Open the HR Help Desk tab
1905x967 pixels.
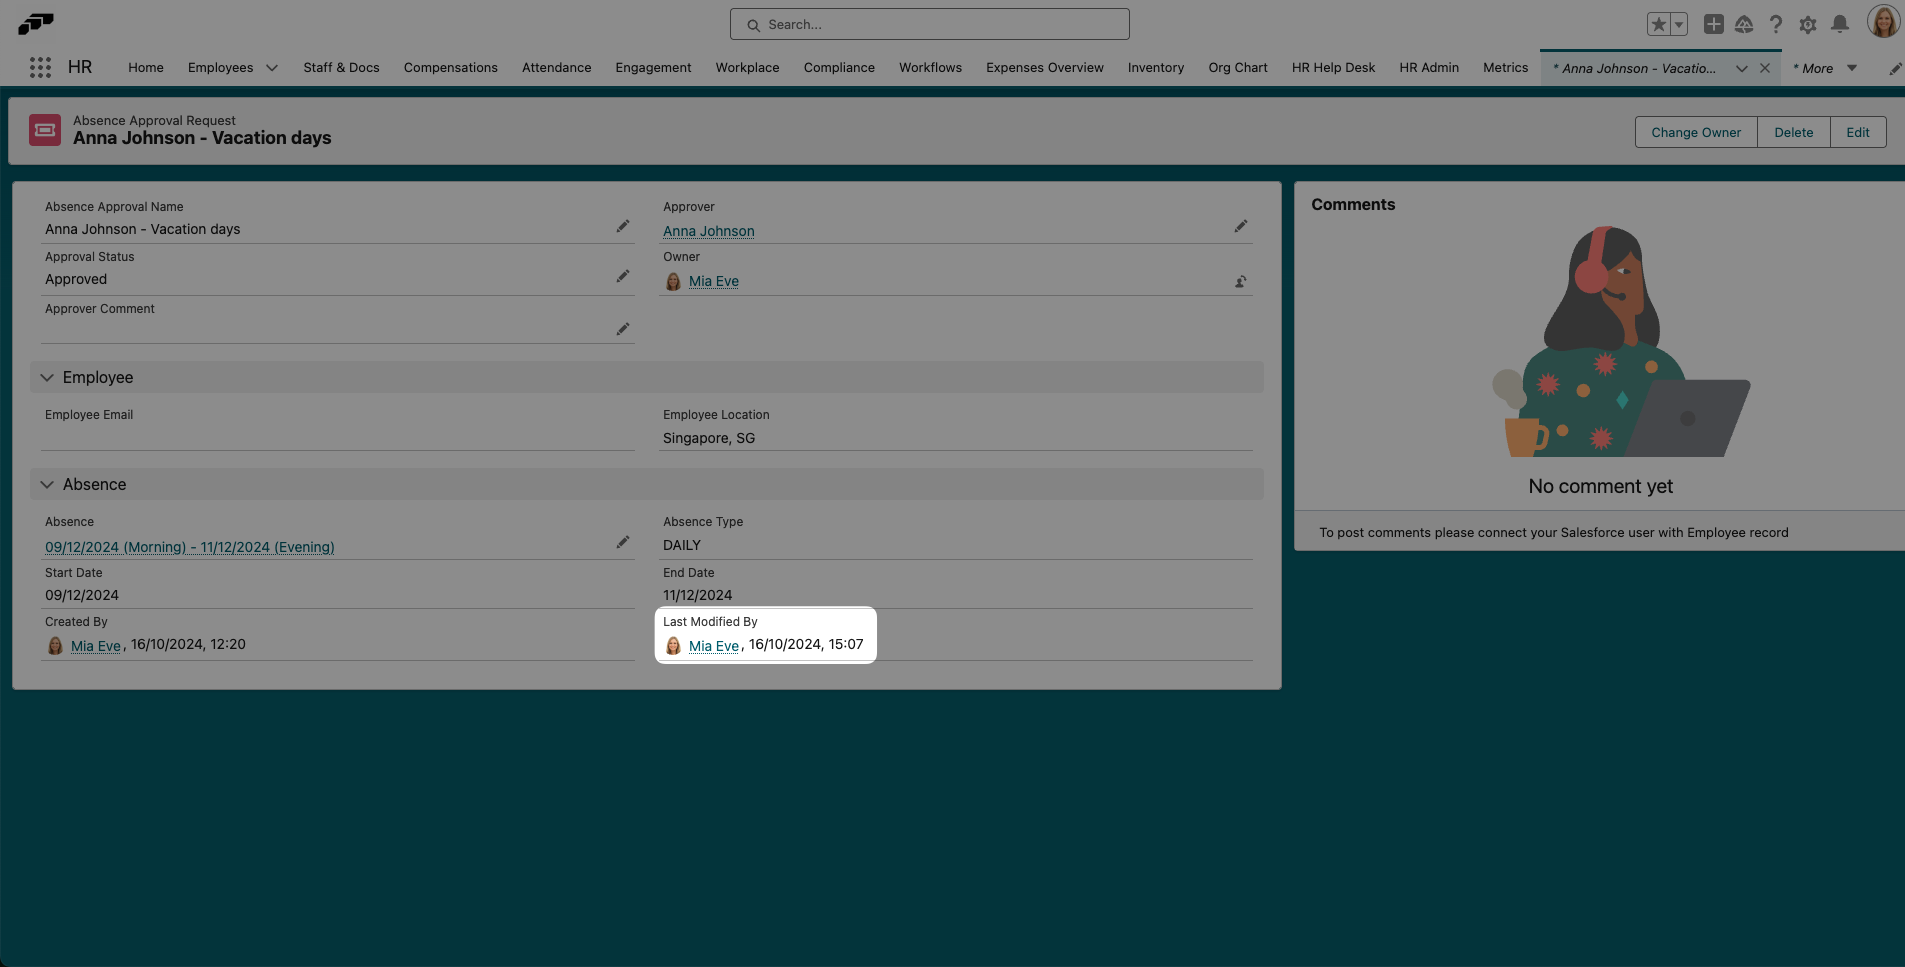(x=1332, y=67)
